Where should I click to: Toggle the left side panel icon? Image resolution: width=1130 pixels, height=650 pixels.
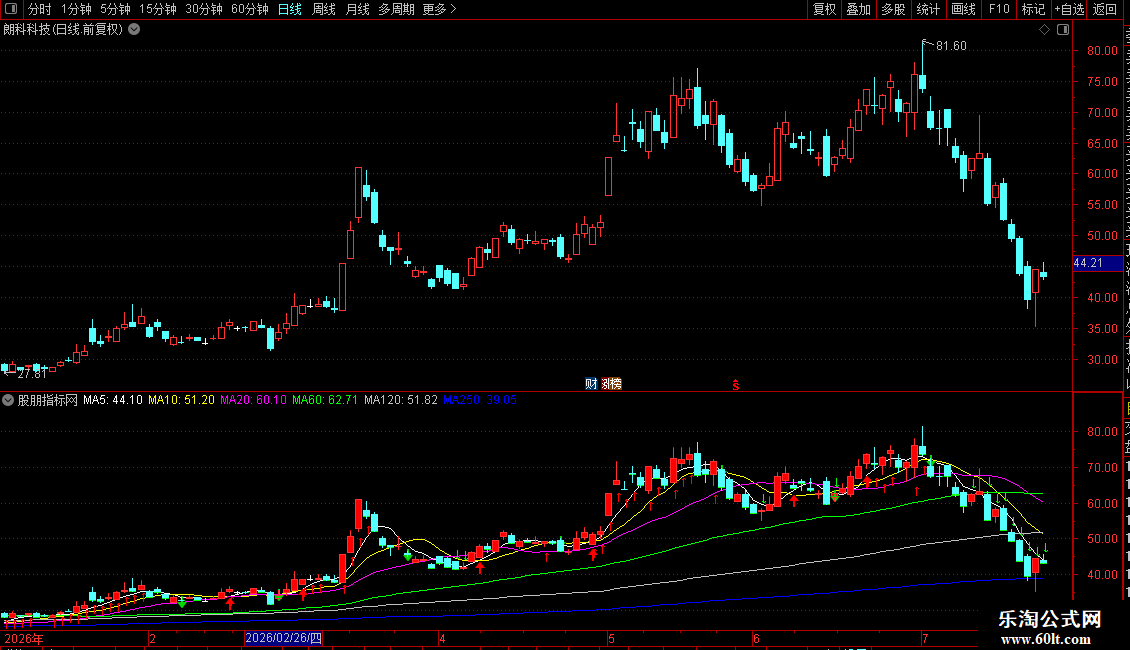point(11,9)
